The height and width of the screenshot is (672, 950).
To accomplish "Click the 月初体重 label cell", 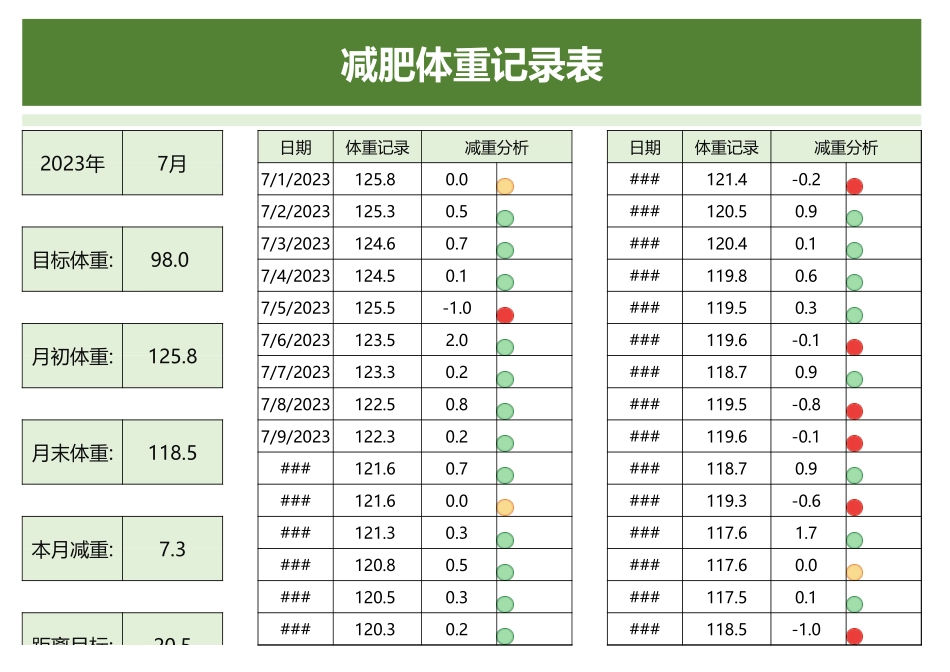I will [x=72, y=356].
